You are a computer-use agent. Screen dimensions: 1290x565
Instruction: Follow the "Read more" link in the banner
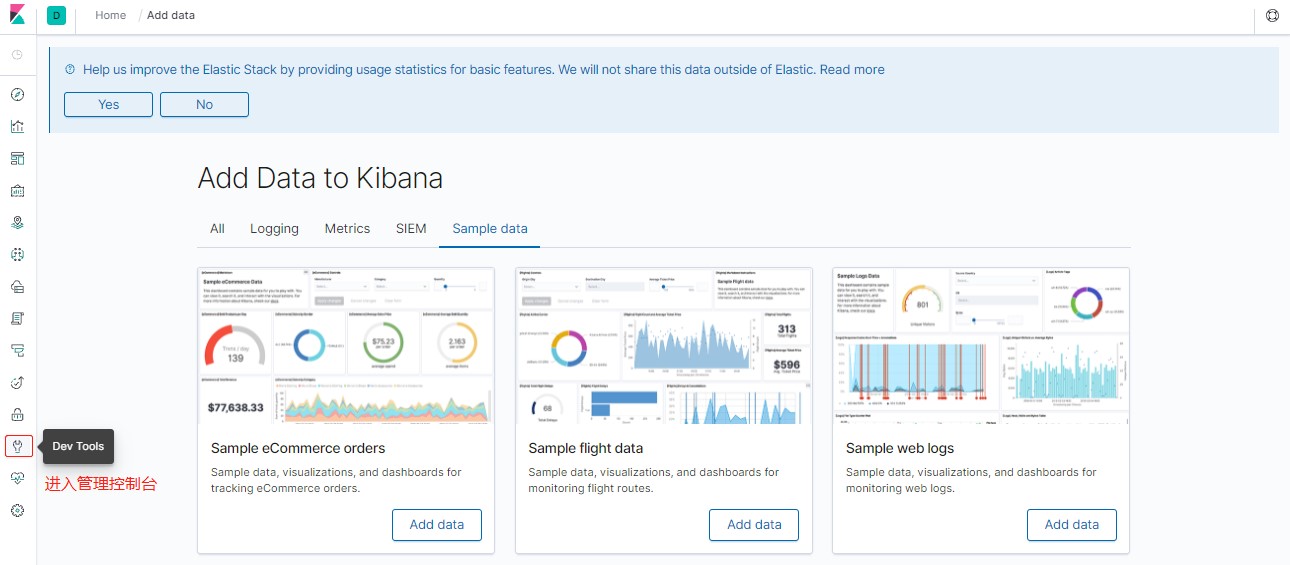852,70
